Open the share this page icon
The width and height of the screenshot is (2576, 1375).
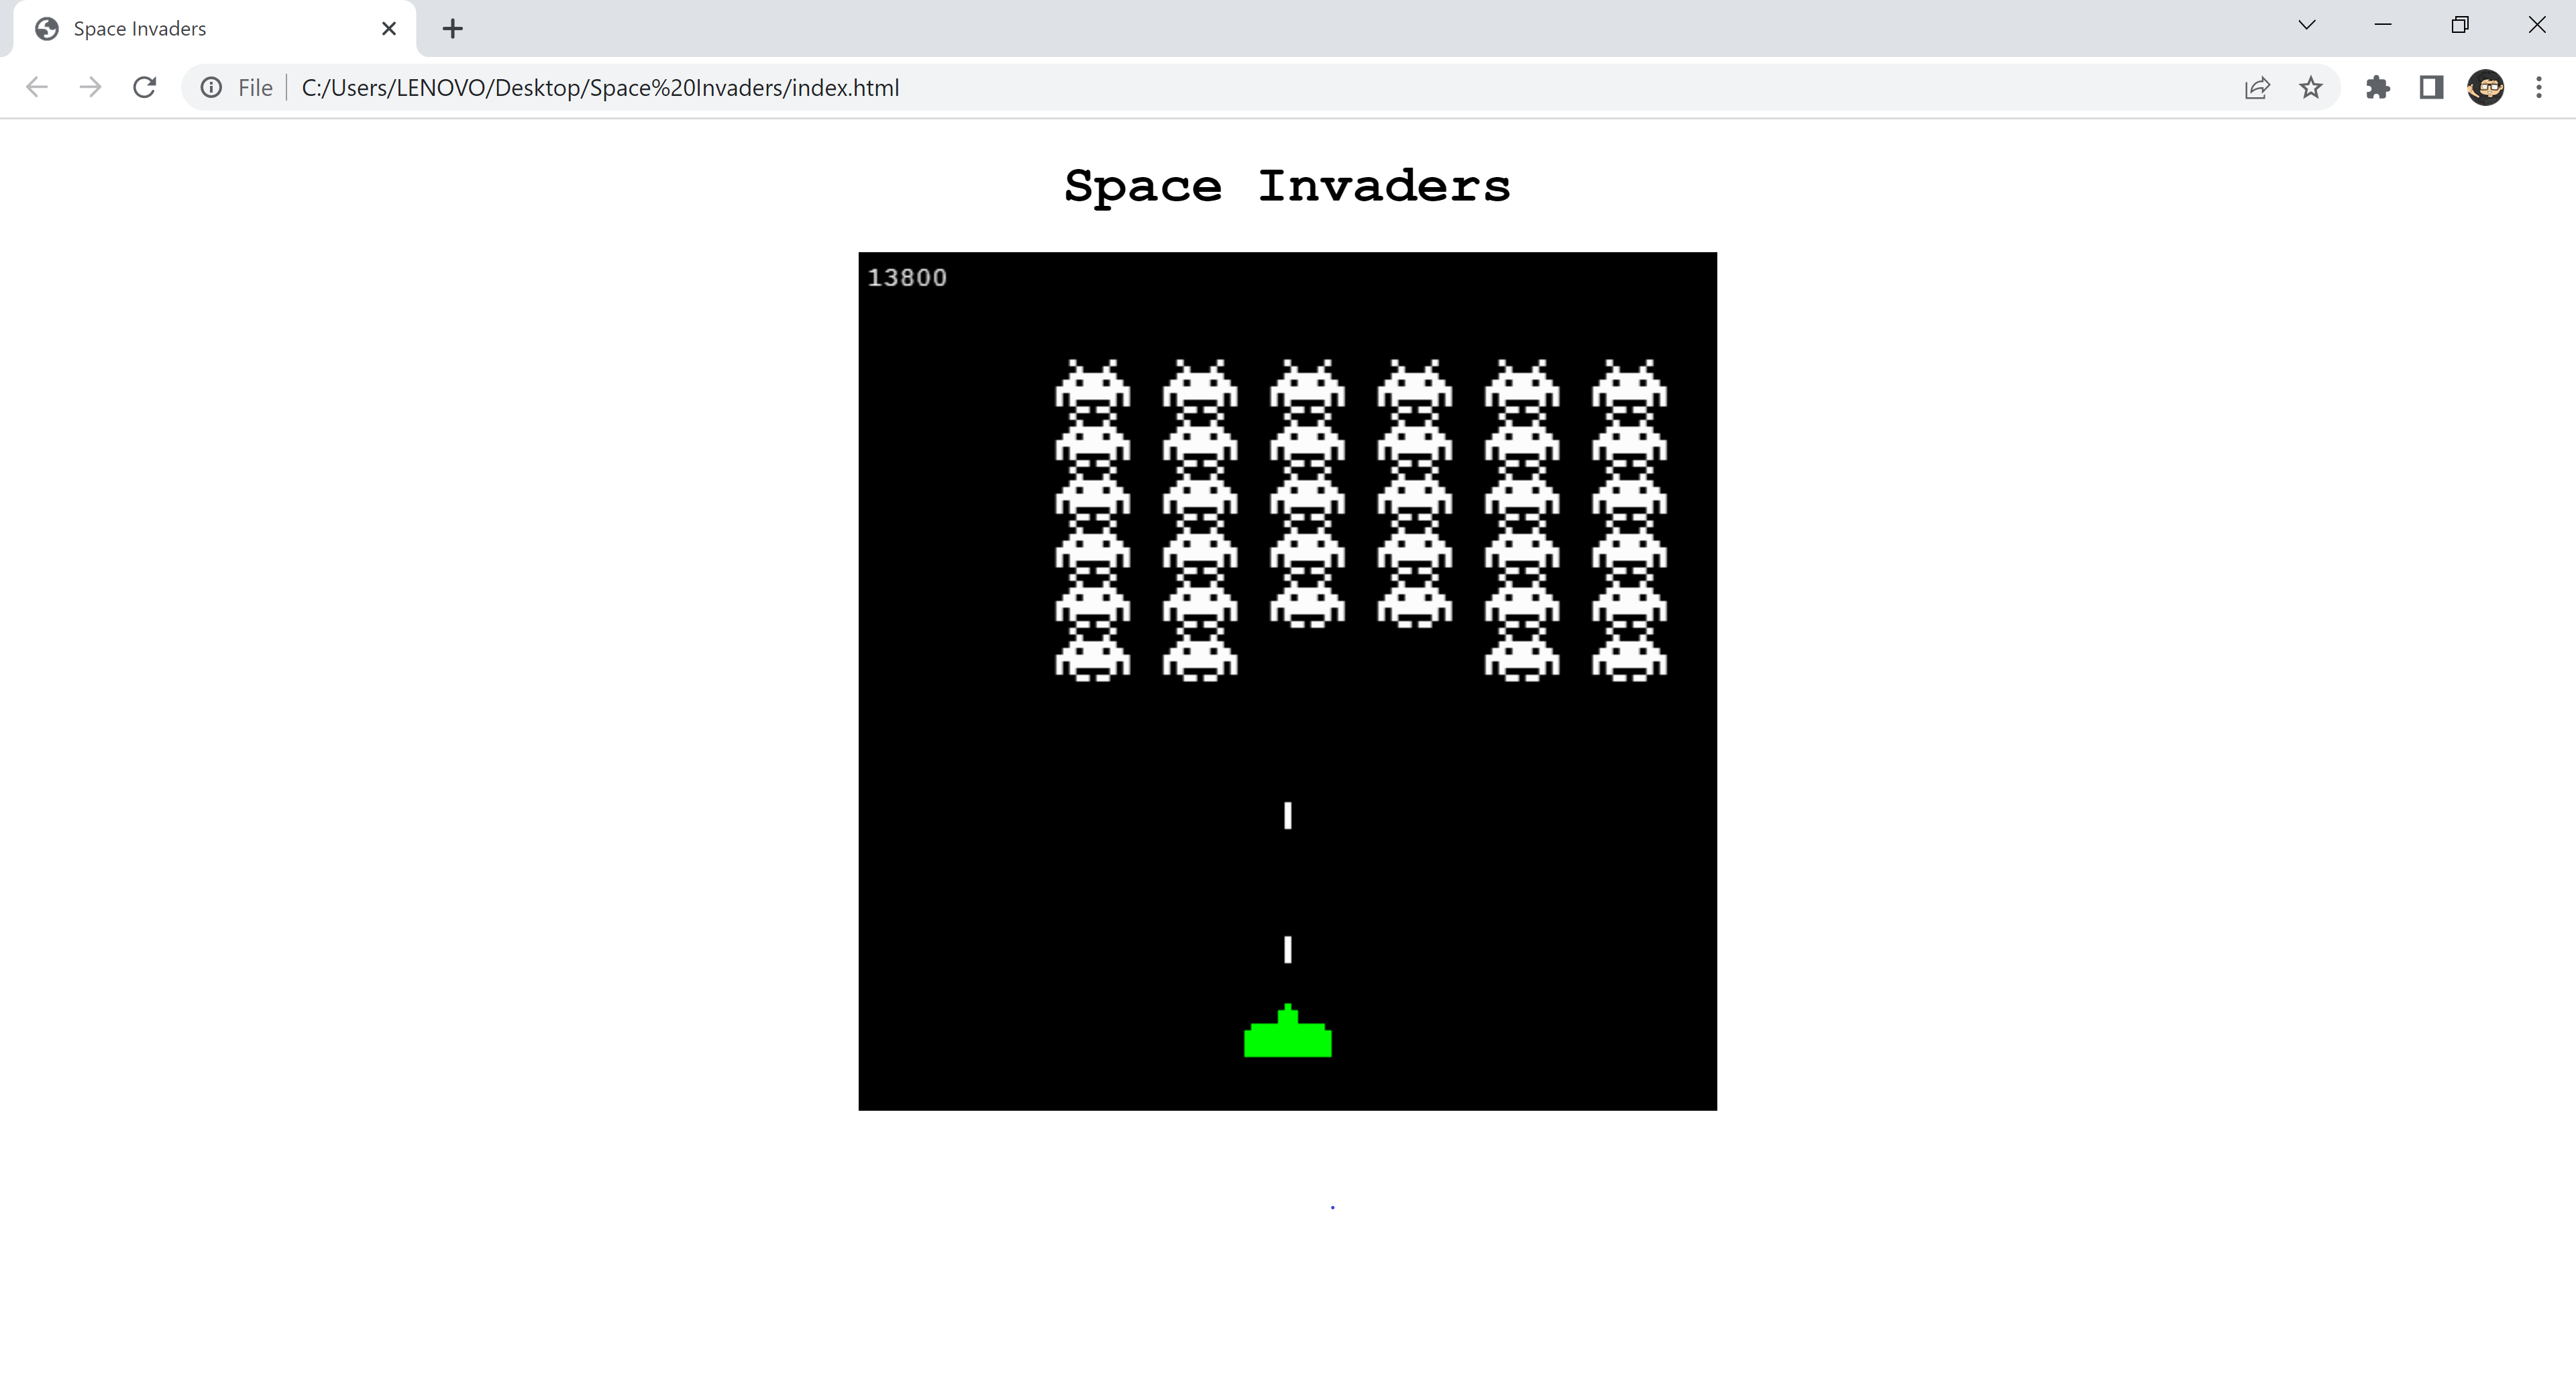(x=2257, y=87)
